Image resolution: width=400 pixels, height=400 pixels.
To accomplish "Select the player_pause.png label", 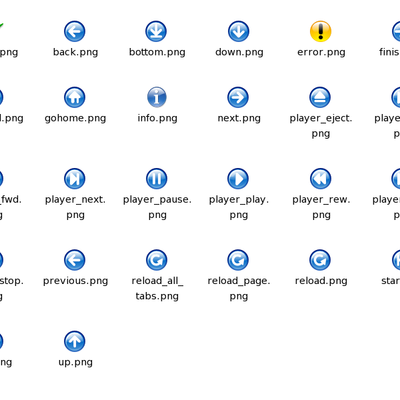I will coord(157,207).
